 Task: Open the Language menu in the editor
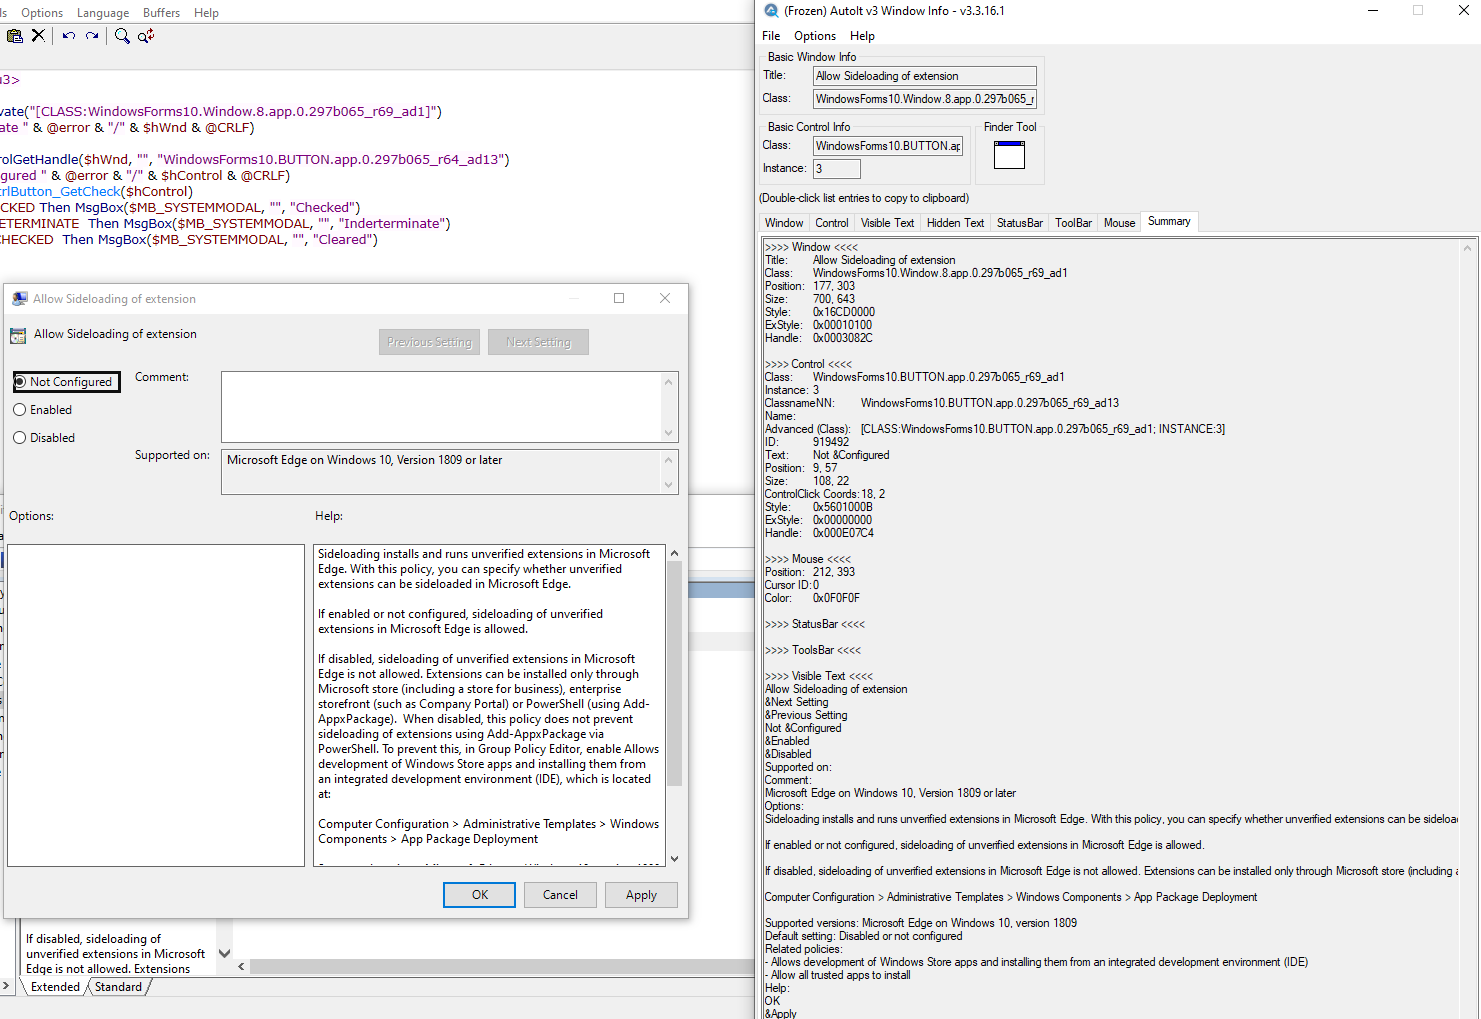click(103, 12)
